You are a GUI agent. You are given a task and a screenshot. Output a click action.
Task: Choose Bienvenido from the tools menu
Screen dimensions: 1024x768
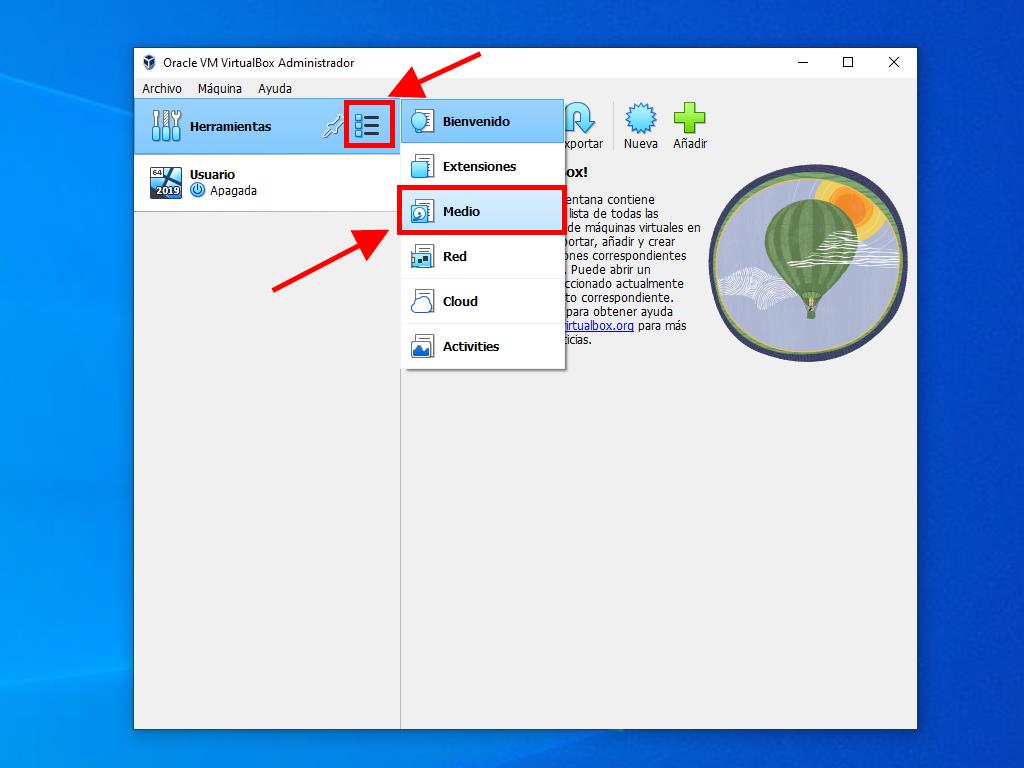[482, 121]
